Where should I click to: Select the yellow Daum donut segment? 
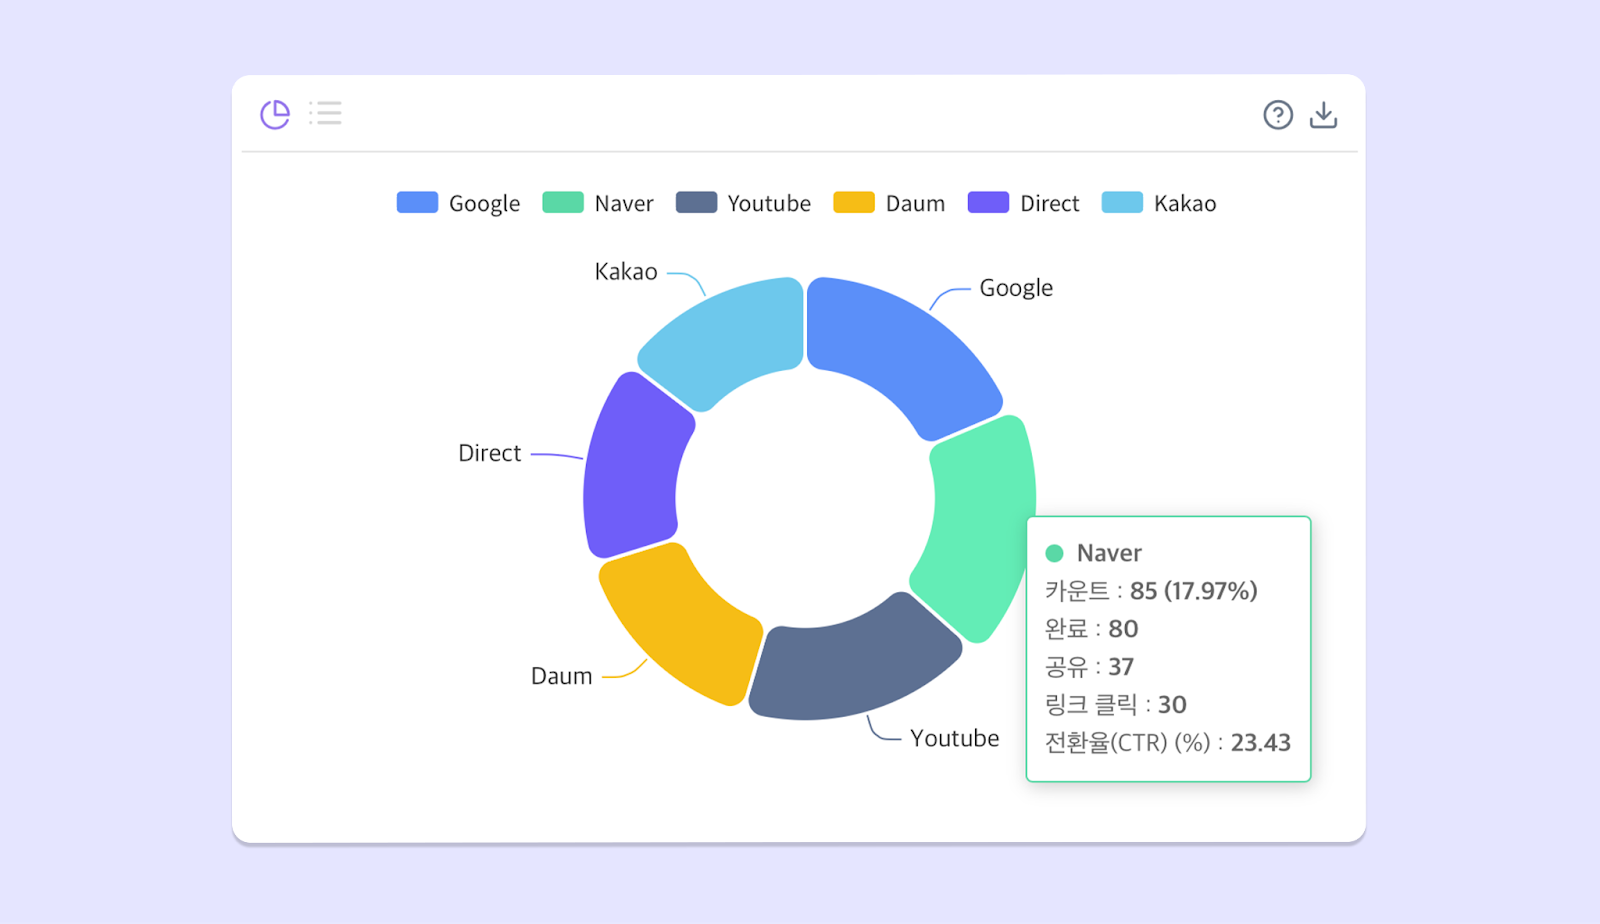coord(680,625)
